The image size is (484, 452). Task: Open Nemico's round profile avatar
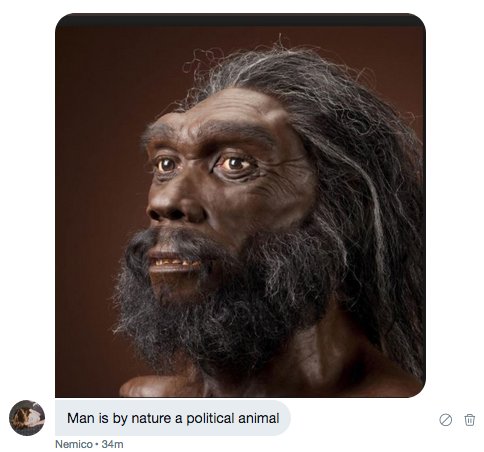tap(27, 418)
